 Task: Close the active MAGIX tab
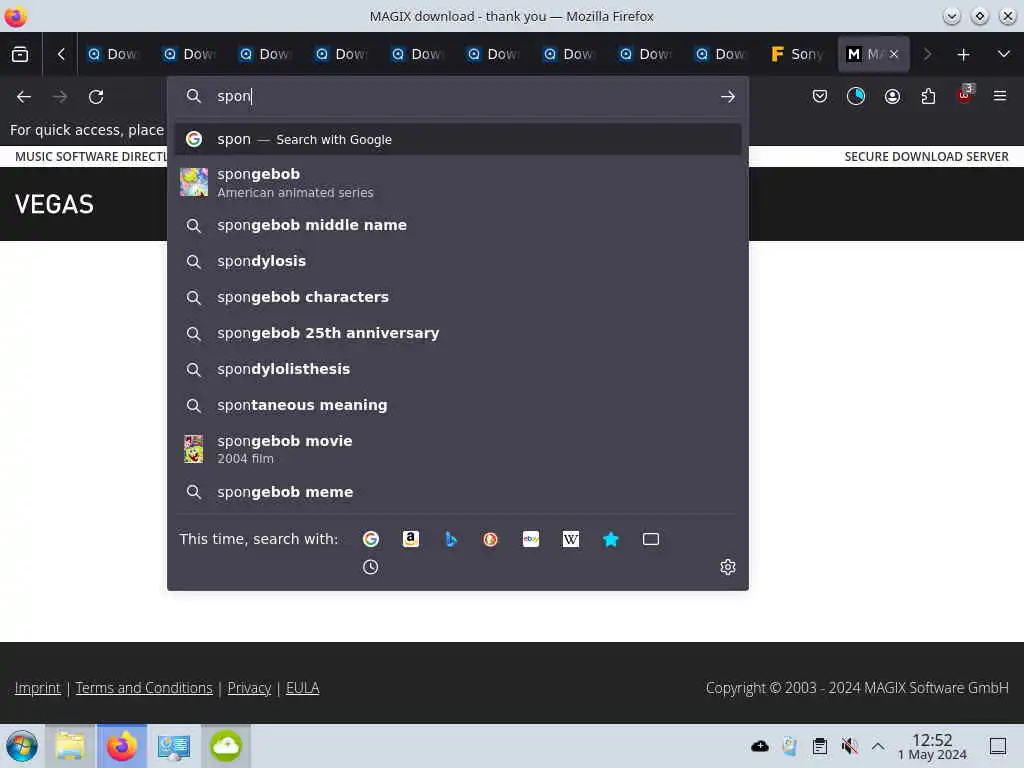pos(894,54)
